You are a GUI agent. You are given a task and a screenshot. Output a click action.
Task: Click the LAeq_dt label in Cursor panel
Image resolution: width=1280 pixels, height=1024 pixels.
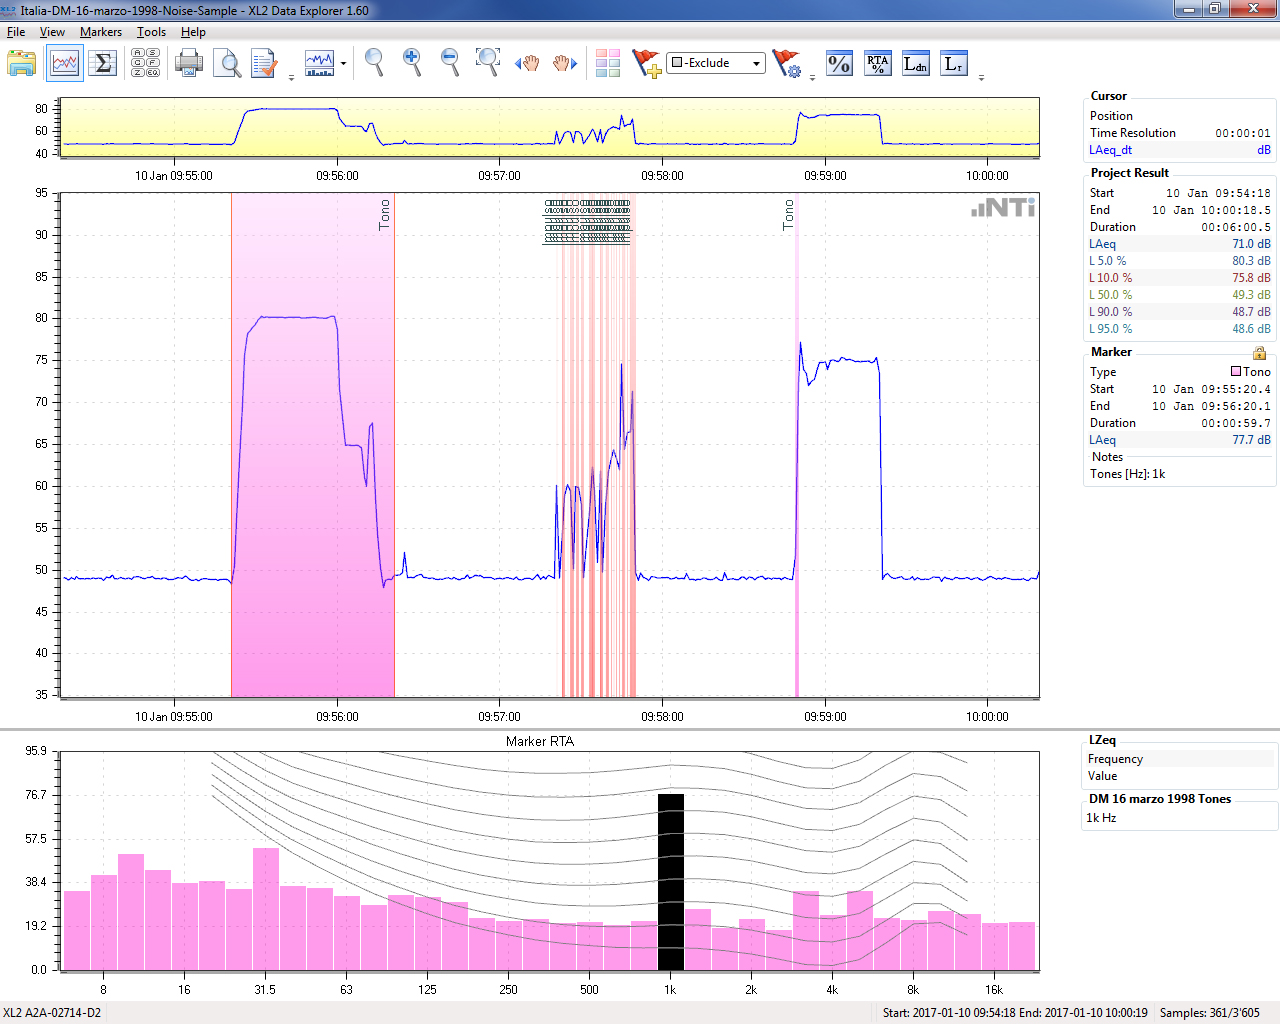1110,150
